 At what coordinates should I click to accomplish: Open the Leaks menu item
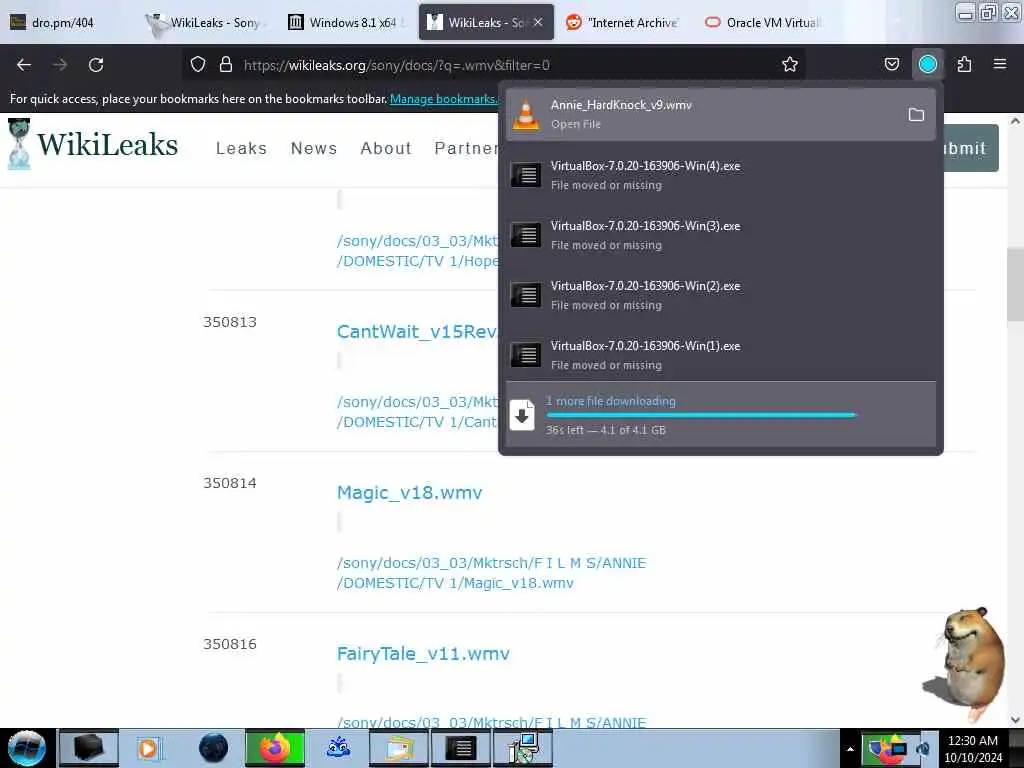click(241, 148)
